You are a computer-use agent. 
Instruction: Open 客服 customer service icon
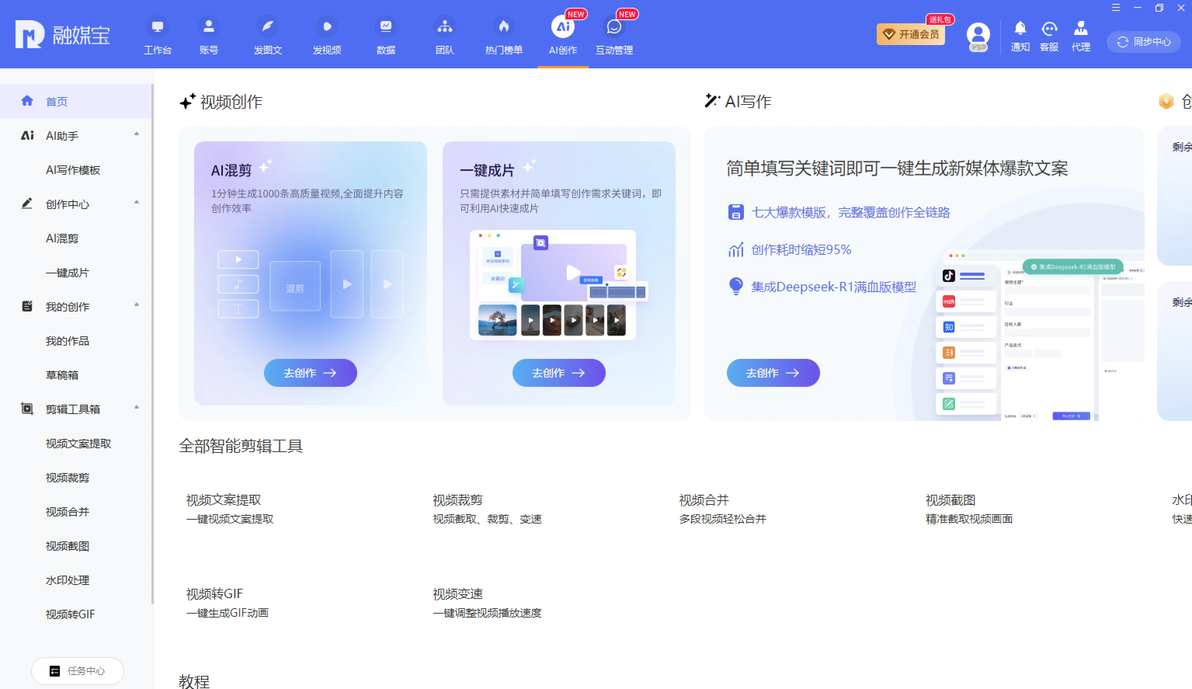tap(1049, 29)
